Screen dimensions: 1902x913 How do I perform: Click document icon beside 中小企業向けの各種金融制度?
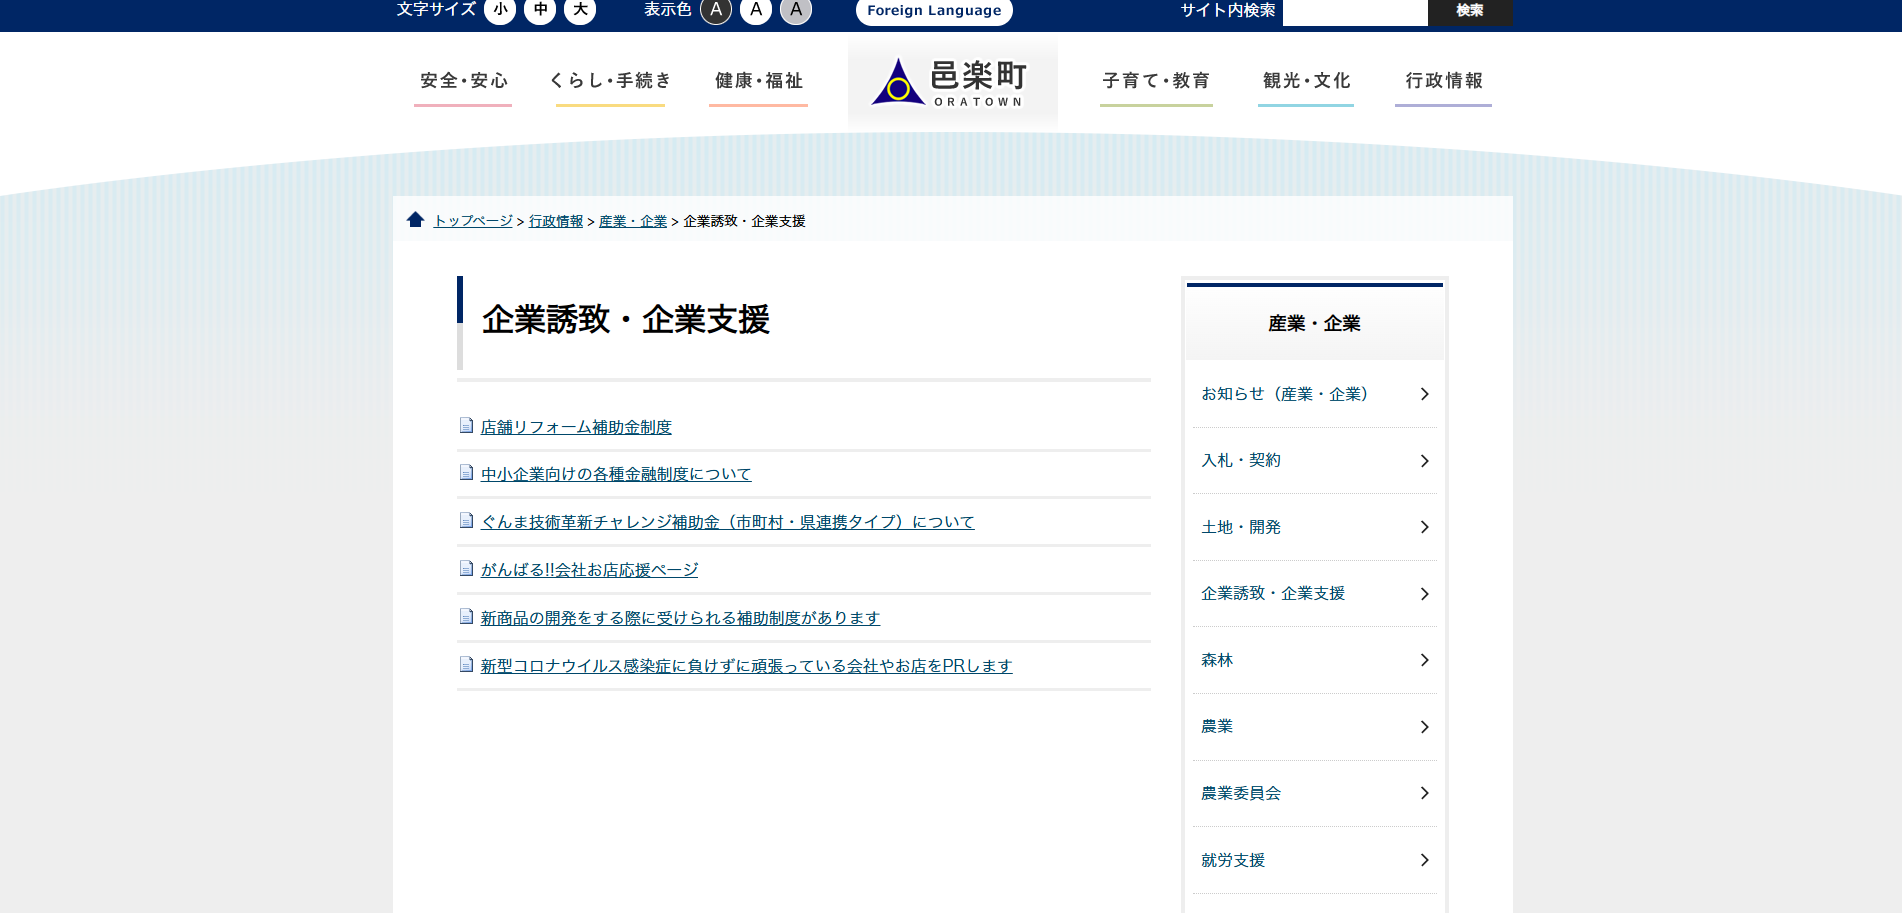tap(466, 473)
